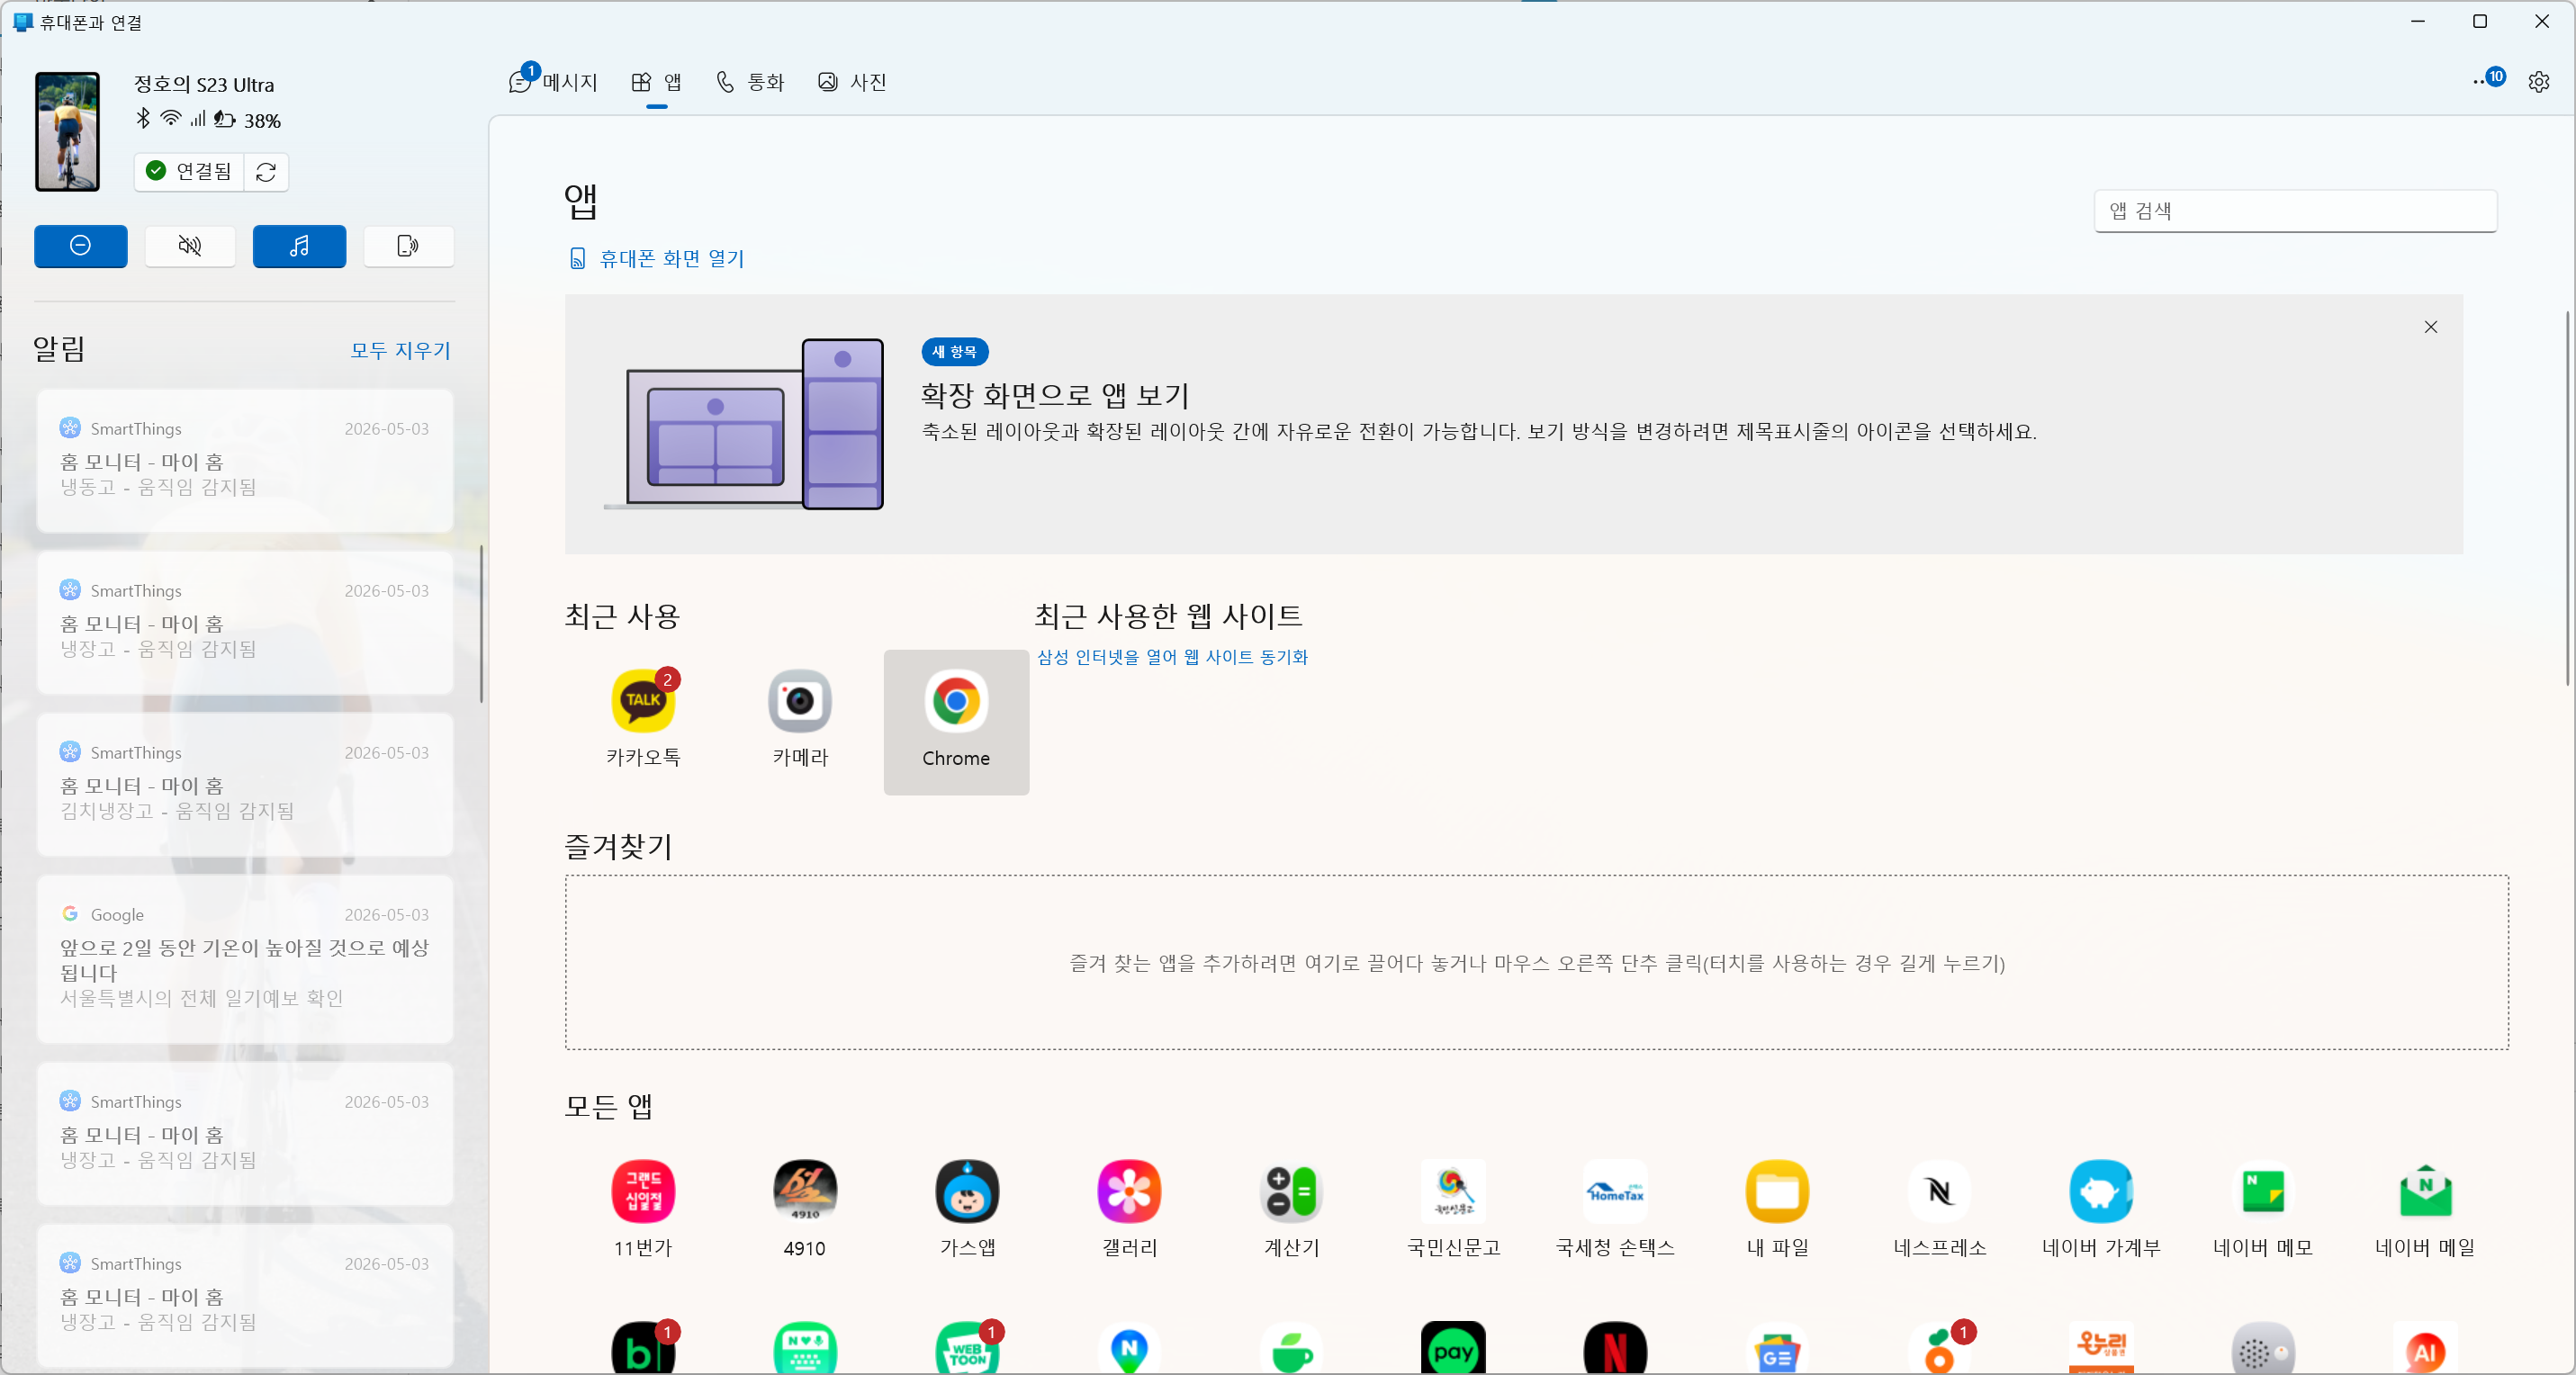Click the 즐겨찾기 favorites drop area

(x=1536, y=963)
